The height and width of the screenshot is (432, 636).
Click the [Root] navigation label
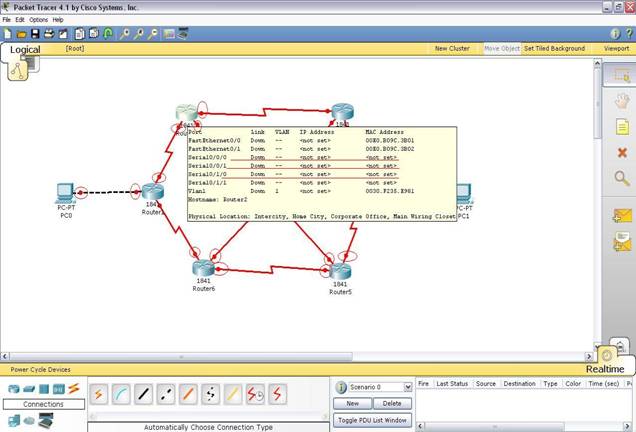(x=75, y=48)
